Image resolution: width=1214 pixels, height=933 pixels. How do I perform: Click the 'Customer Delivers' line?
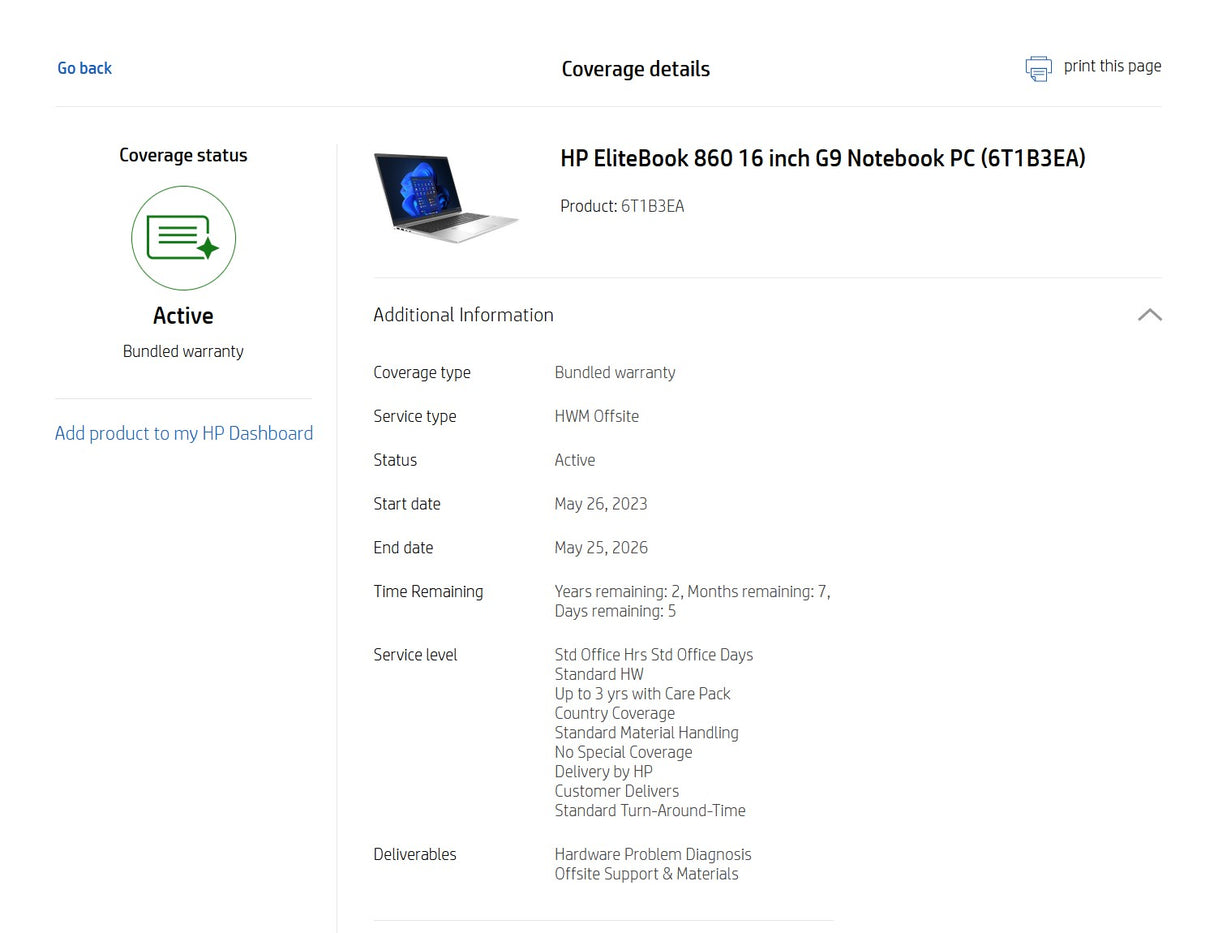617,791
